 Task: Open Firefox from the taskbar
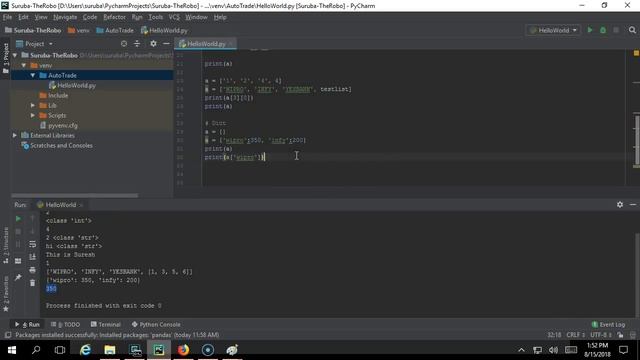point(183,350)
